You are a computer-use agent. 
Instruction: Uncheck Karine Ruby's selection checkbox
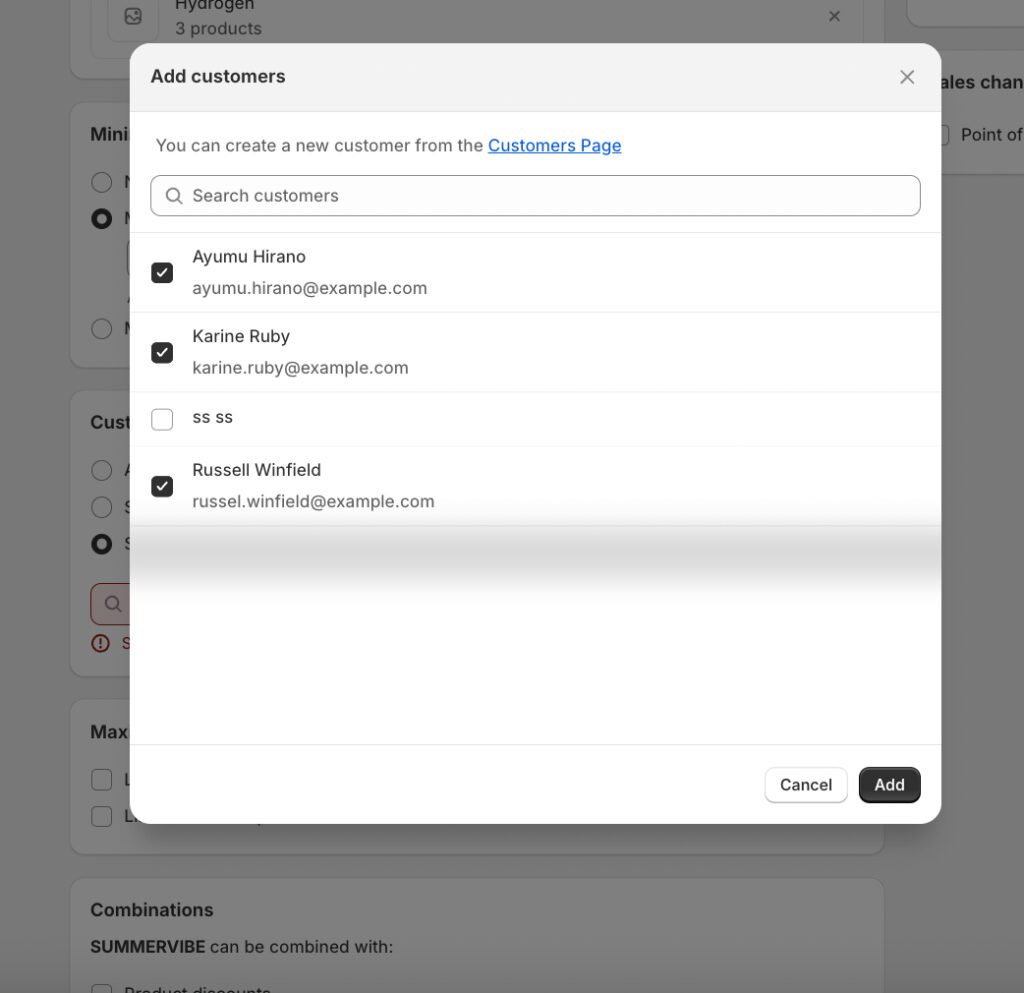pos(162,352)
